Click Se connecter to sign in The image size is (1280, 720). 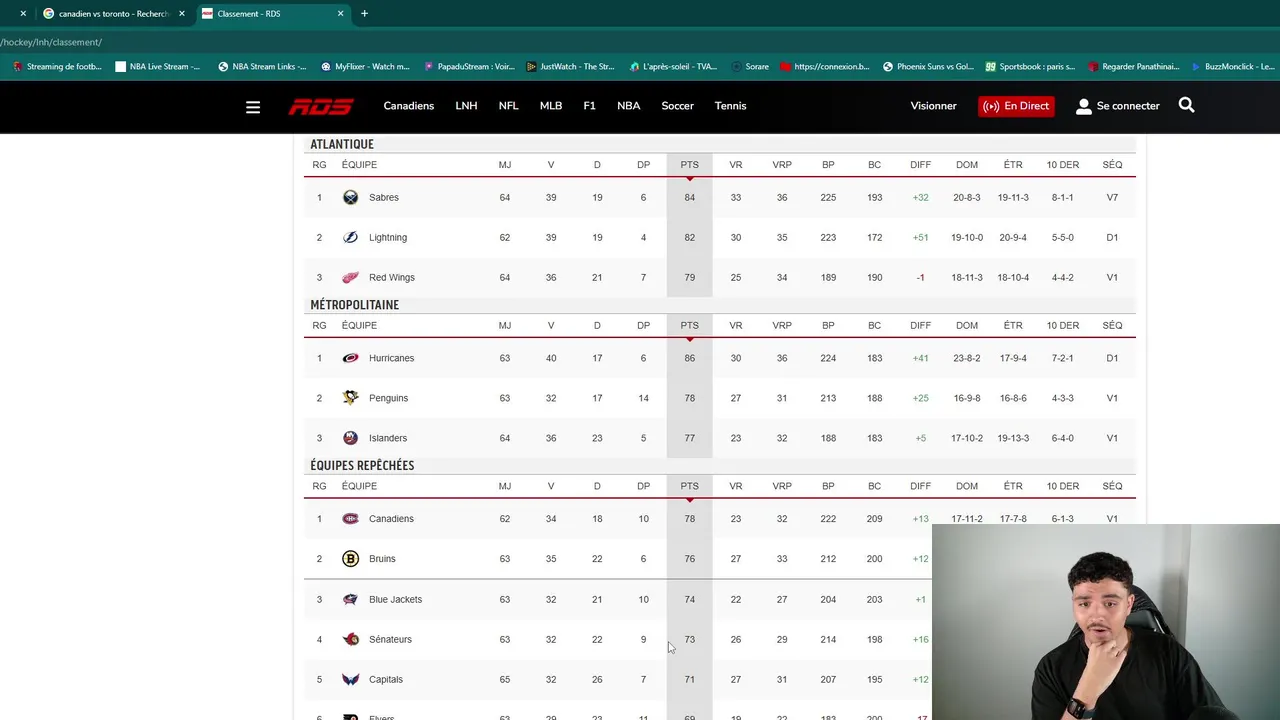[1117, 106]
